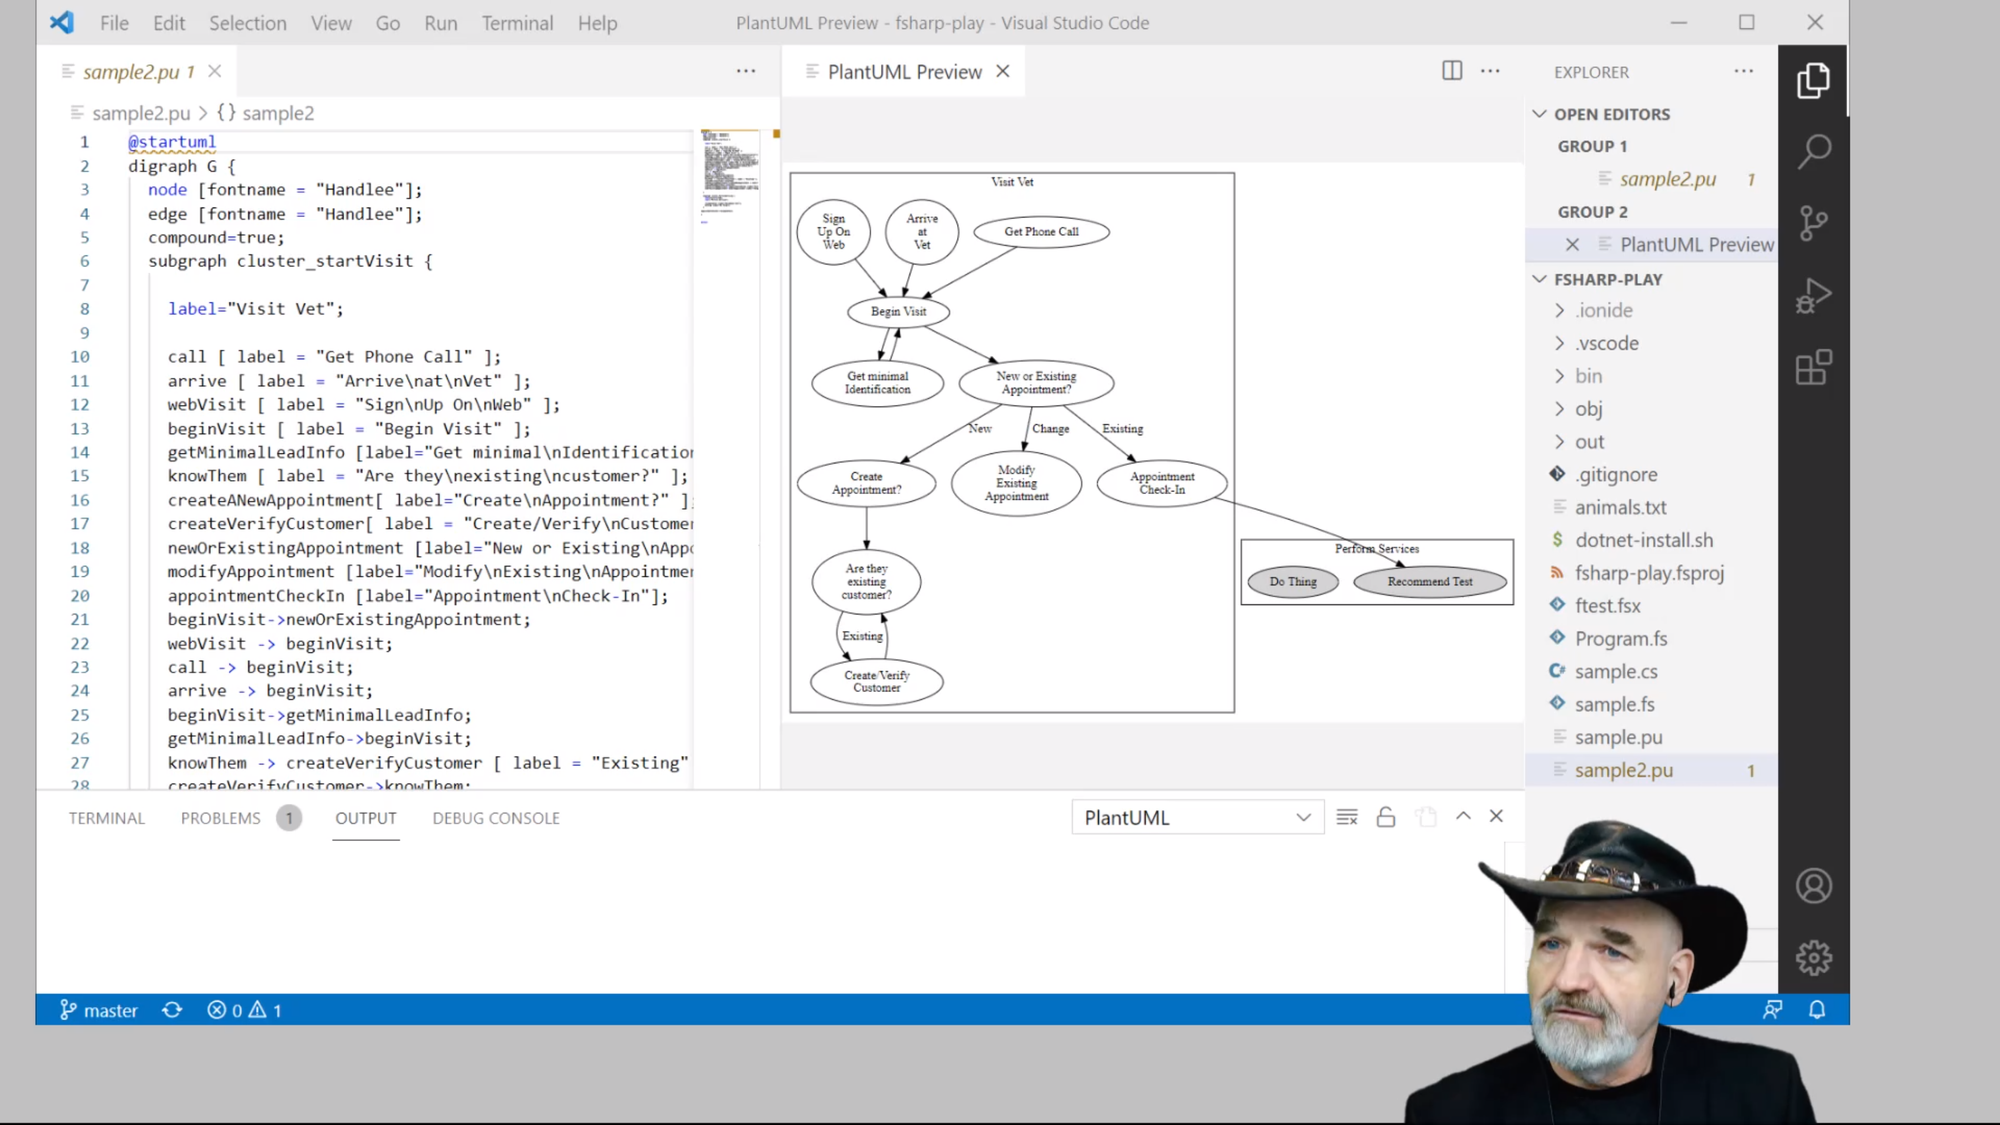
Task: Open the File menu
Action: [114, 22]
